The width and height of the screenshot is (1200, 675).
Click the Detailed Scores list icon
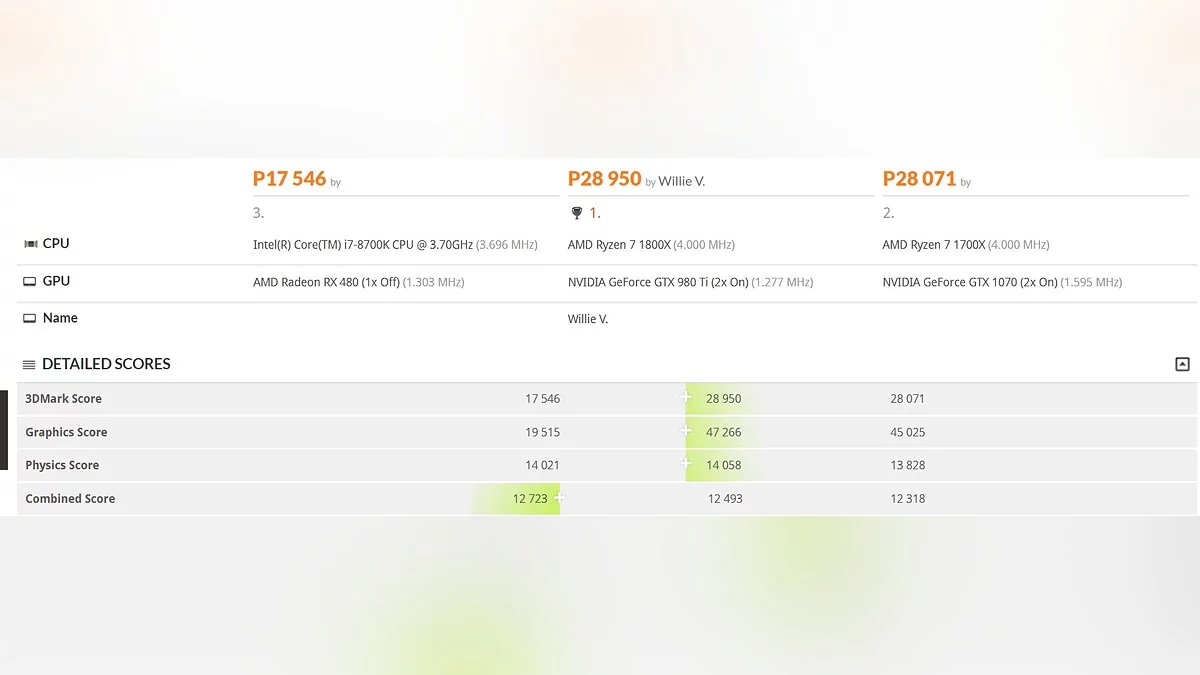pos(29,365)
